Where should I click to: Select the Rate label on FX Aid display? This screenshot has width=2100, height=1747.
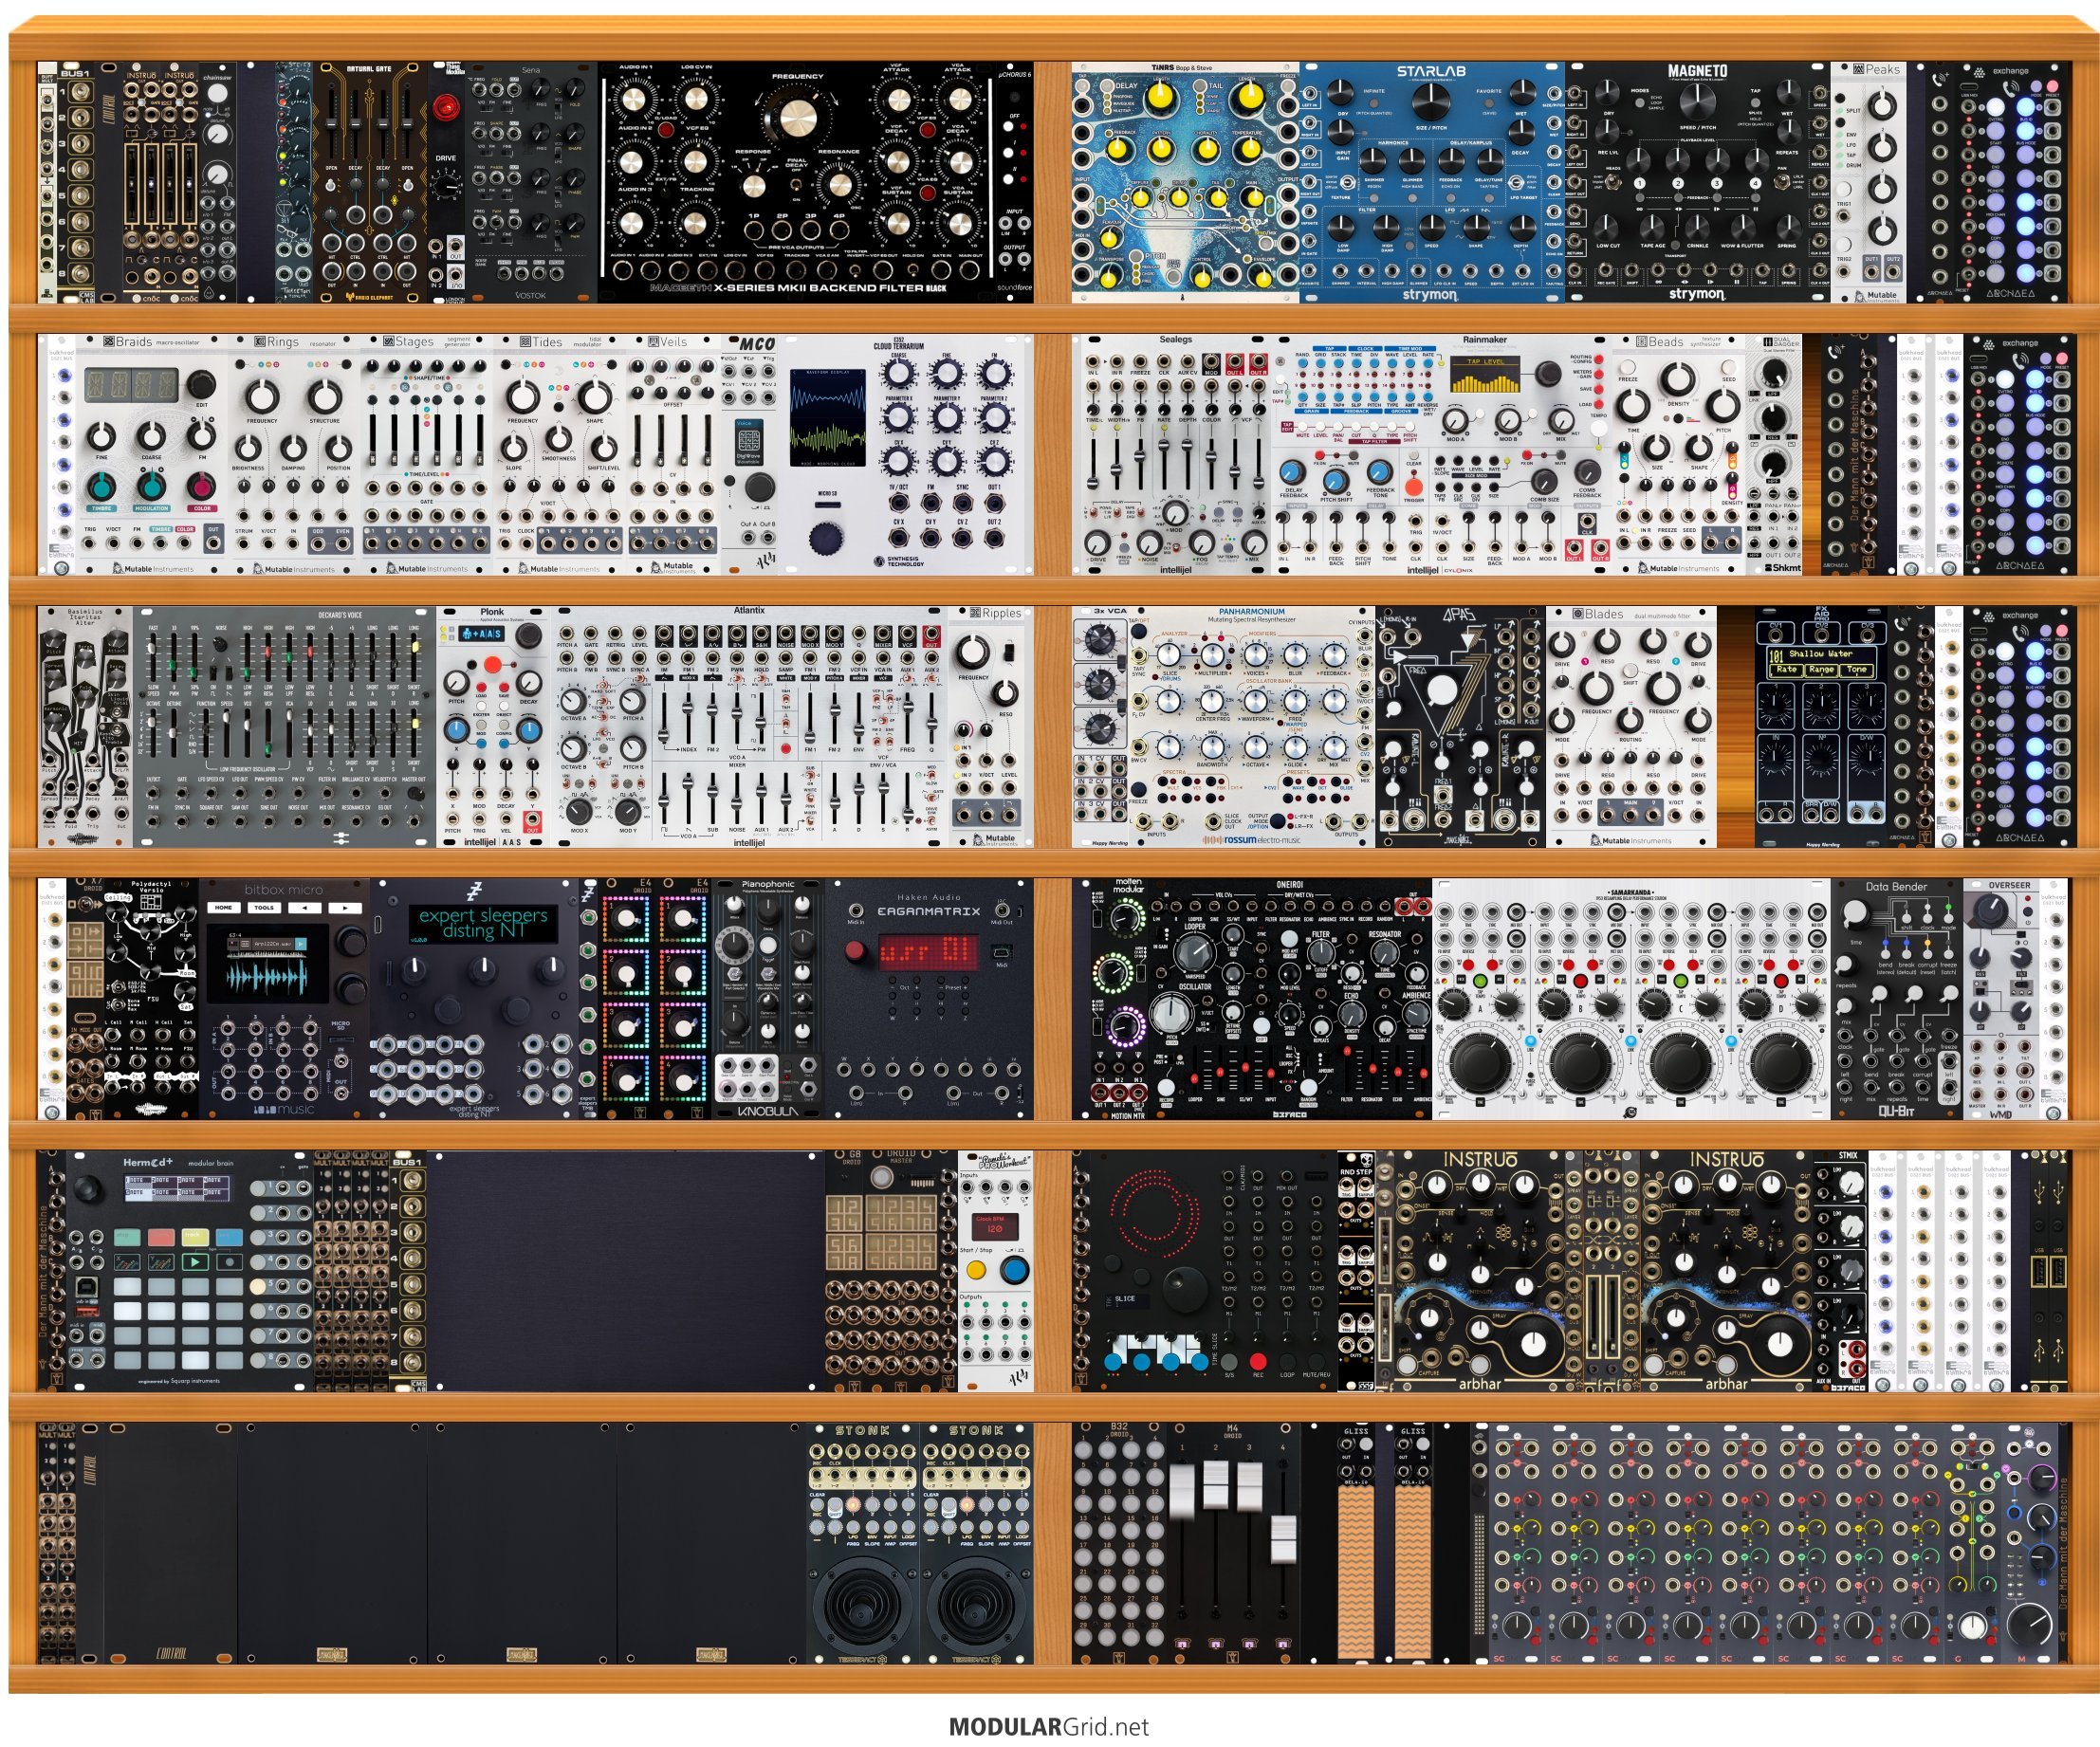(1787, 670)
